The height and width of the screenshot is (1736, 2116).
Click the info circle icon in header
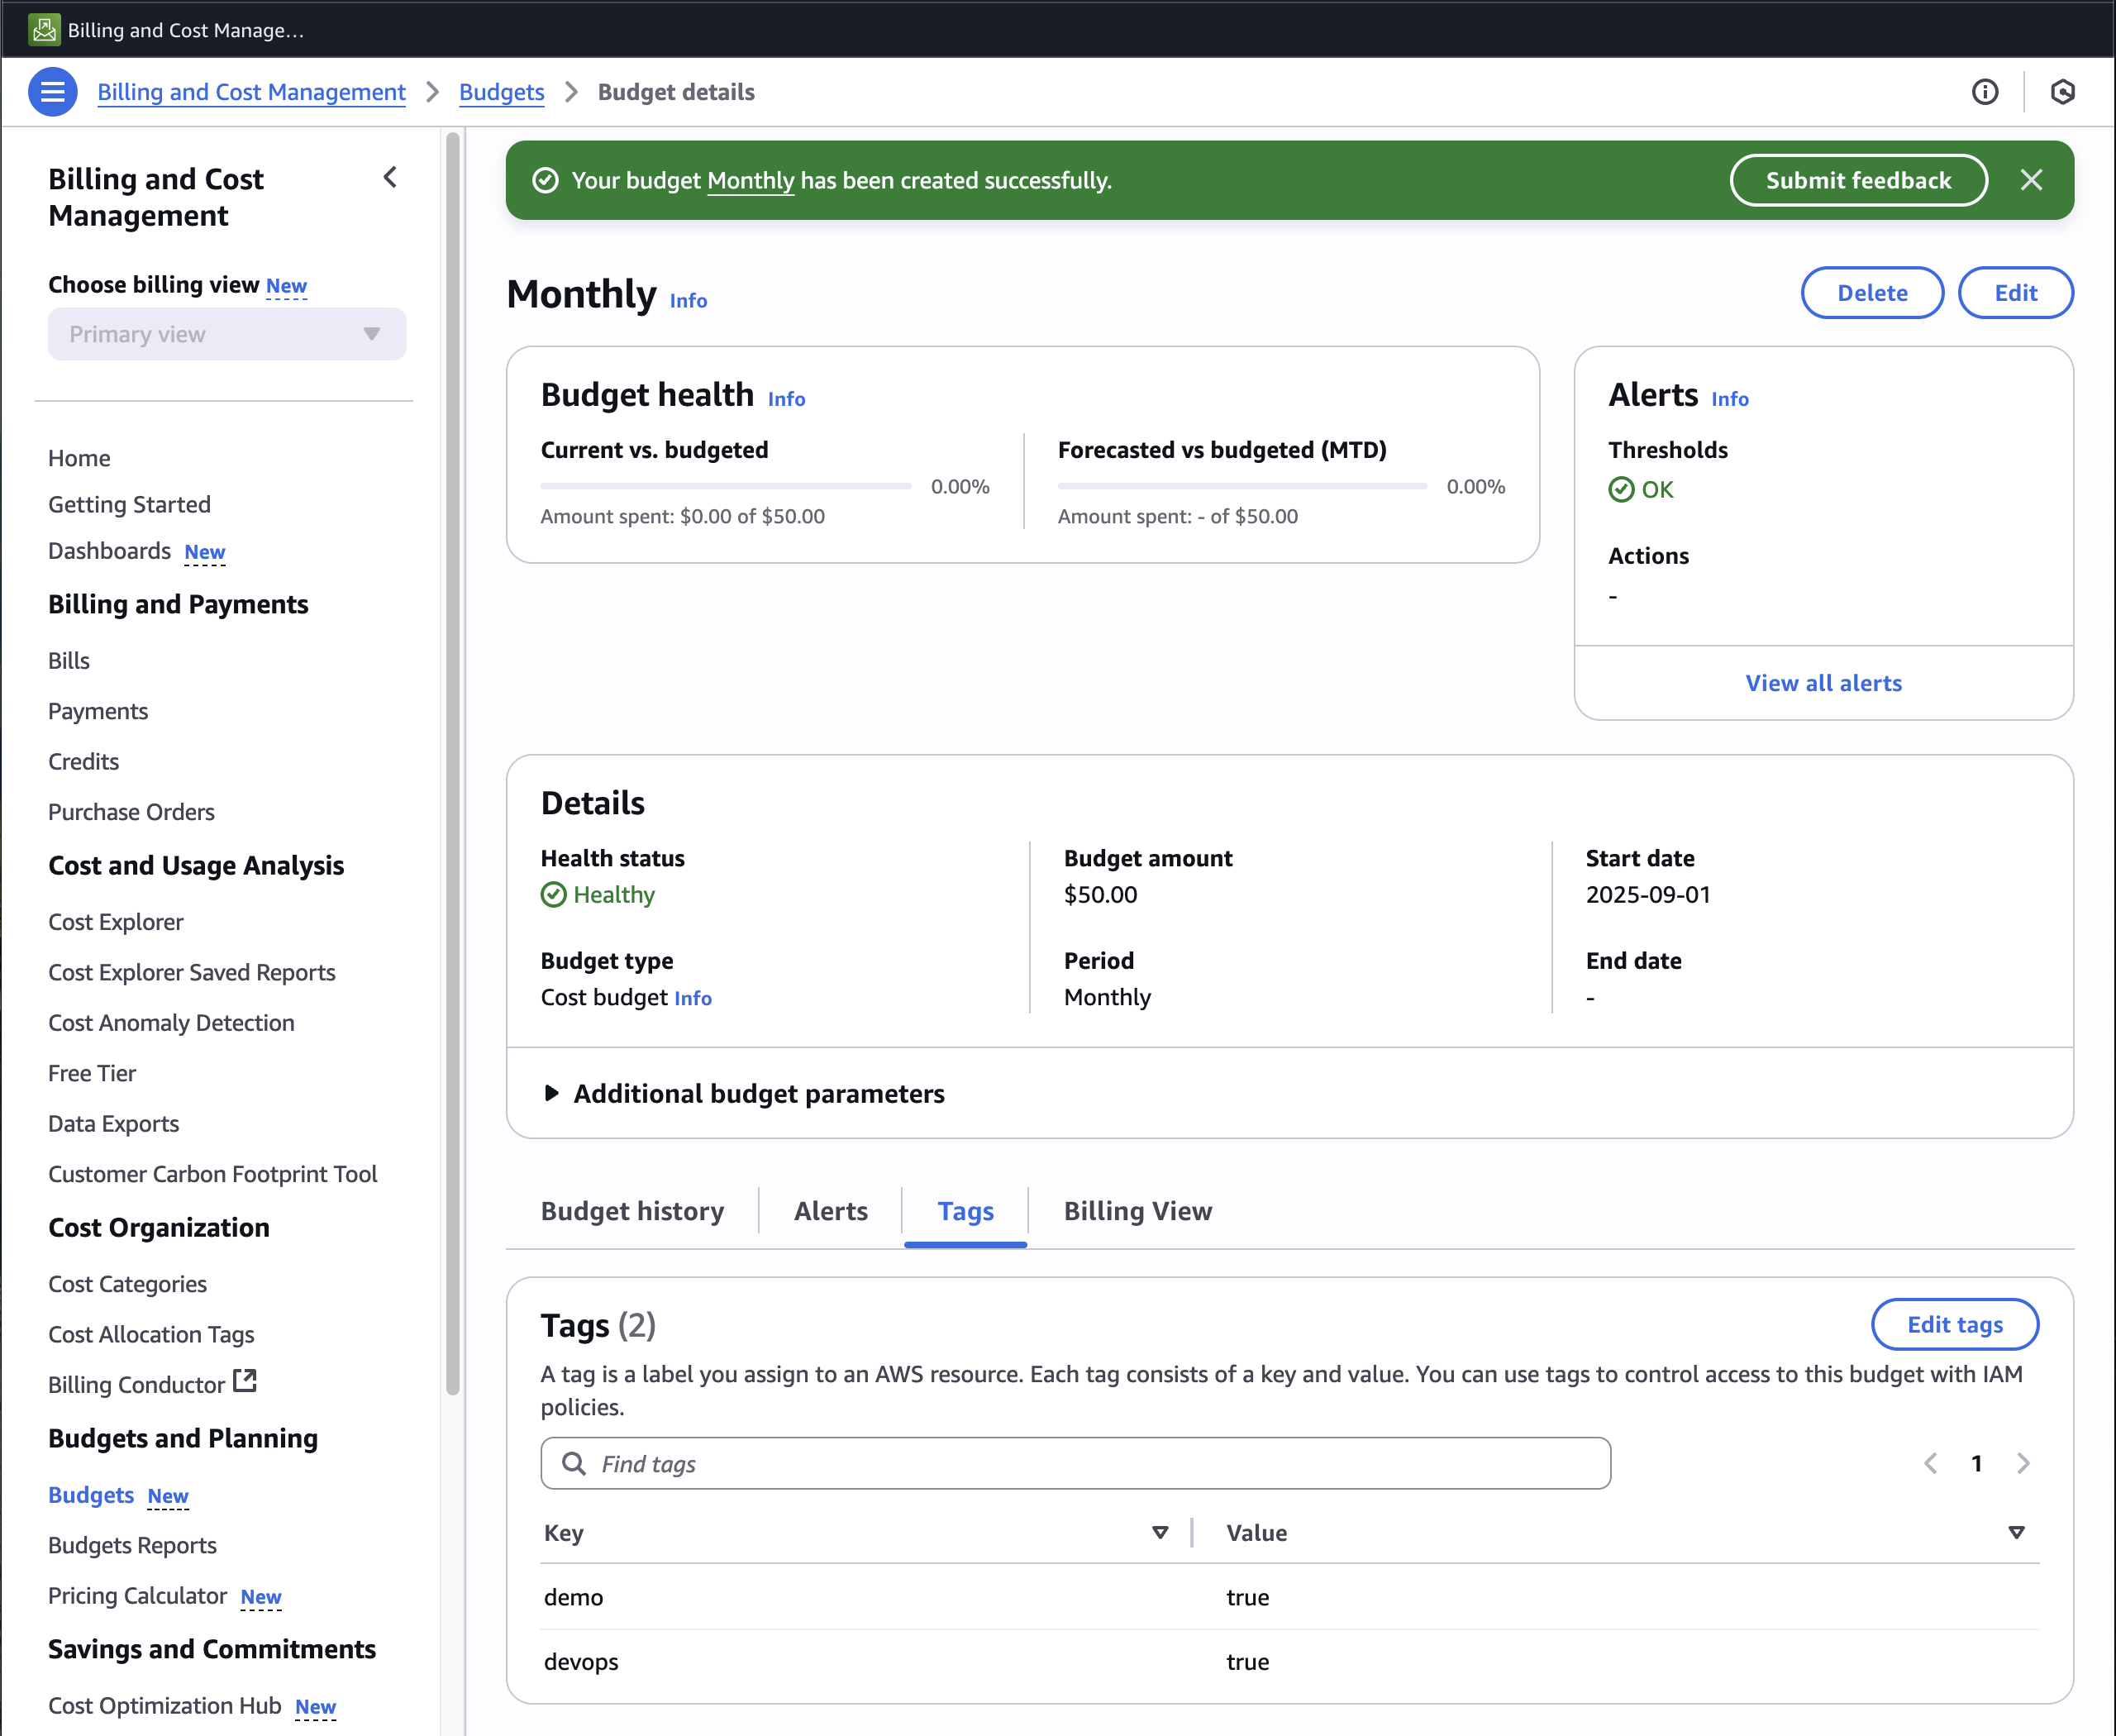1984,92
